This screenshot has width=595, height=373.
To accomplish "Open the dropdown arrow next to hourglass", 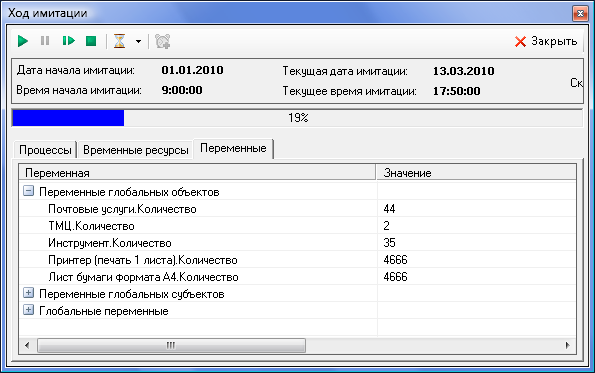I will pos(139,41).
